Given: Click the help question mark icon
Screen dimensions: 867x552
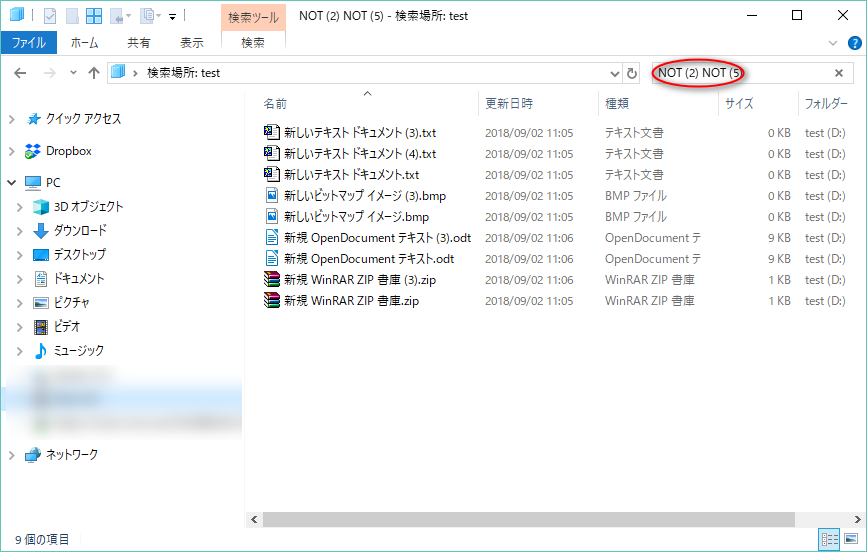Looking at the screenshot, I should click(854, 43).
